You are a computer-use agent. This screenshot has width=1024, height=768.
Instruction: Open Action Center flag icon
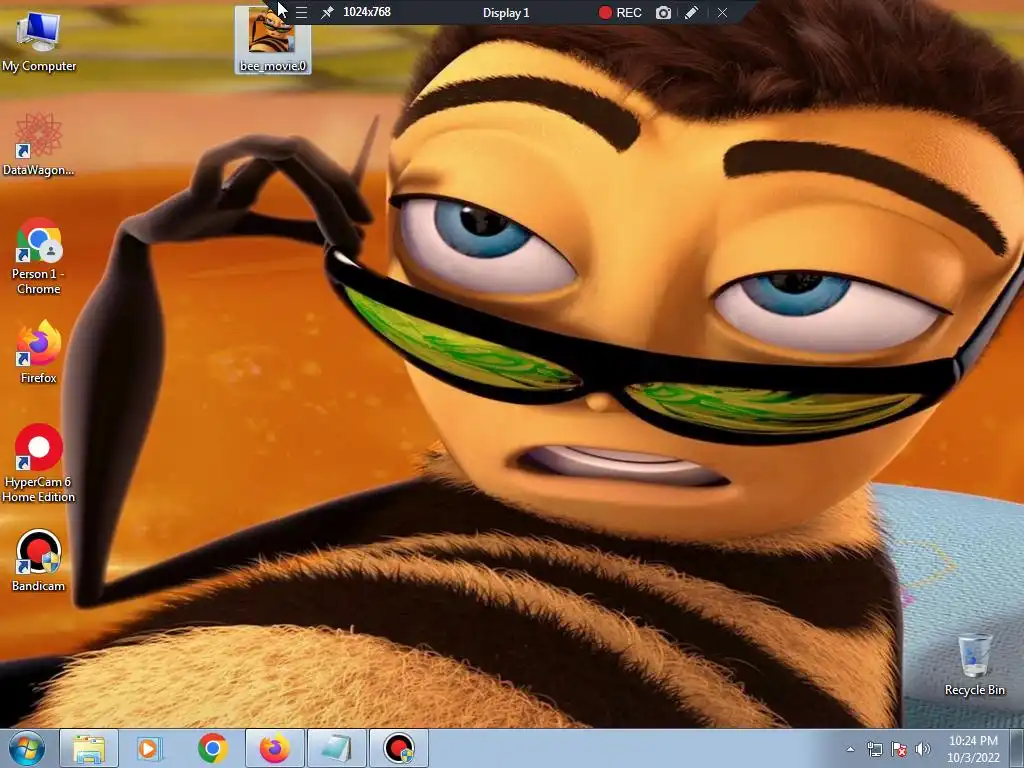[899, 749]
